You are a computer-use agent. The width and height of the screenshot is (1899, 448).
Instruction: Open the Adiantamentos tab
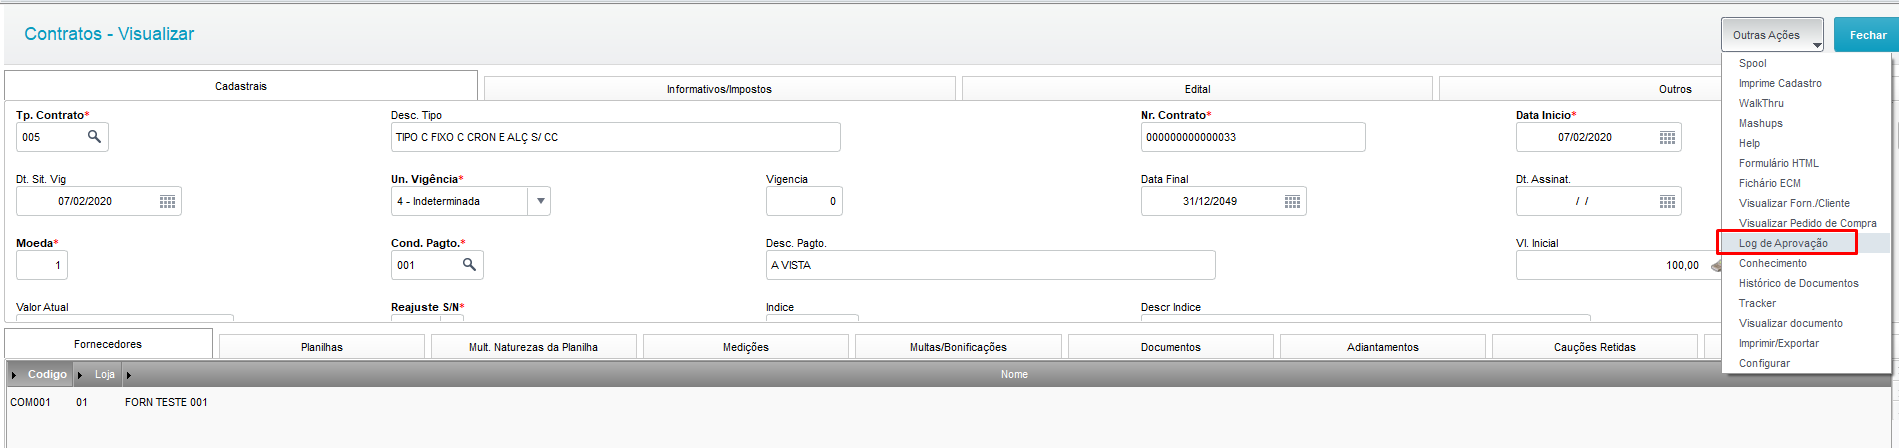[x=1383, y=347]
